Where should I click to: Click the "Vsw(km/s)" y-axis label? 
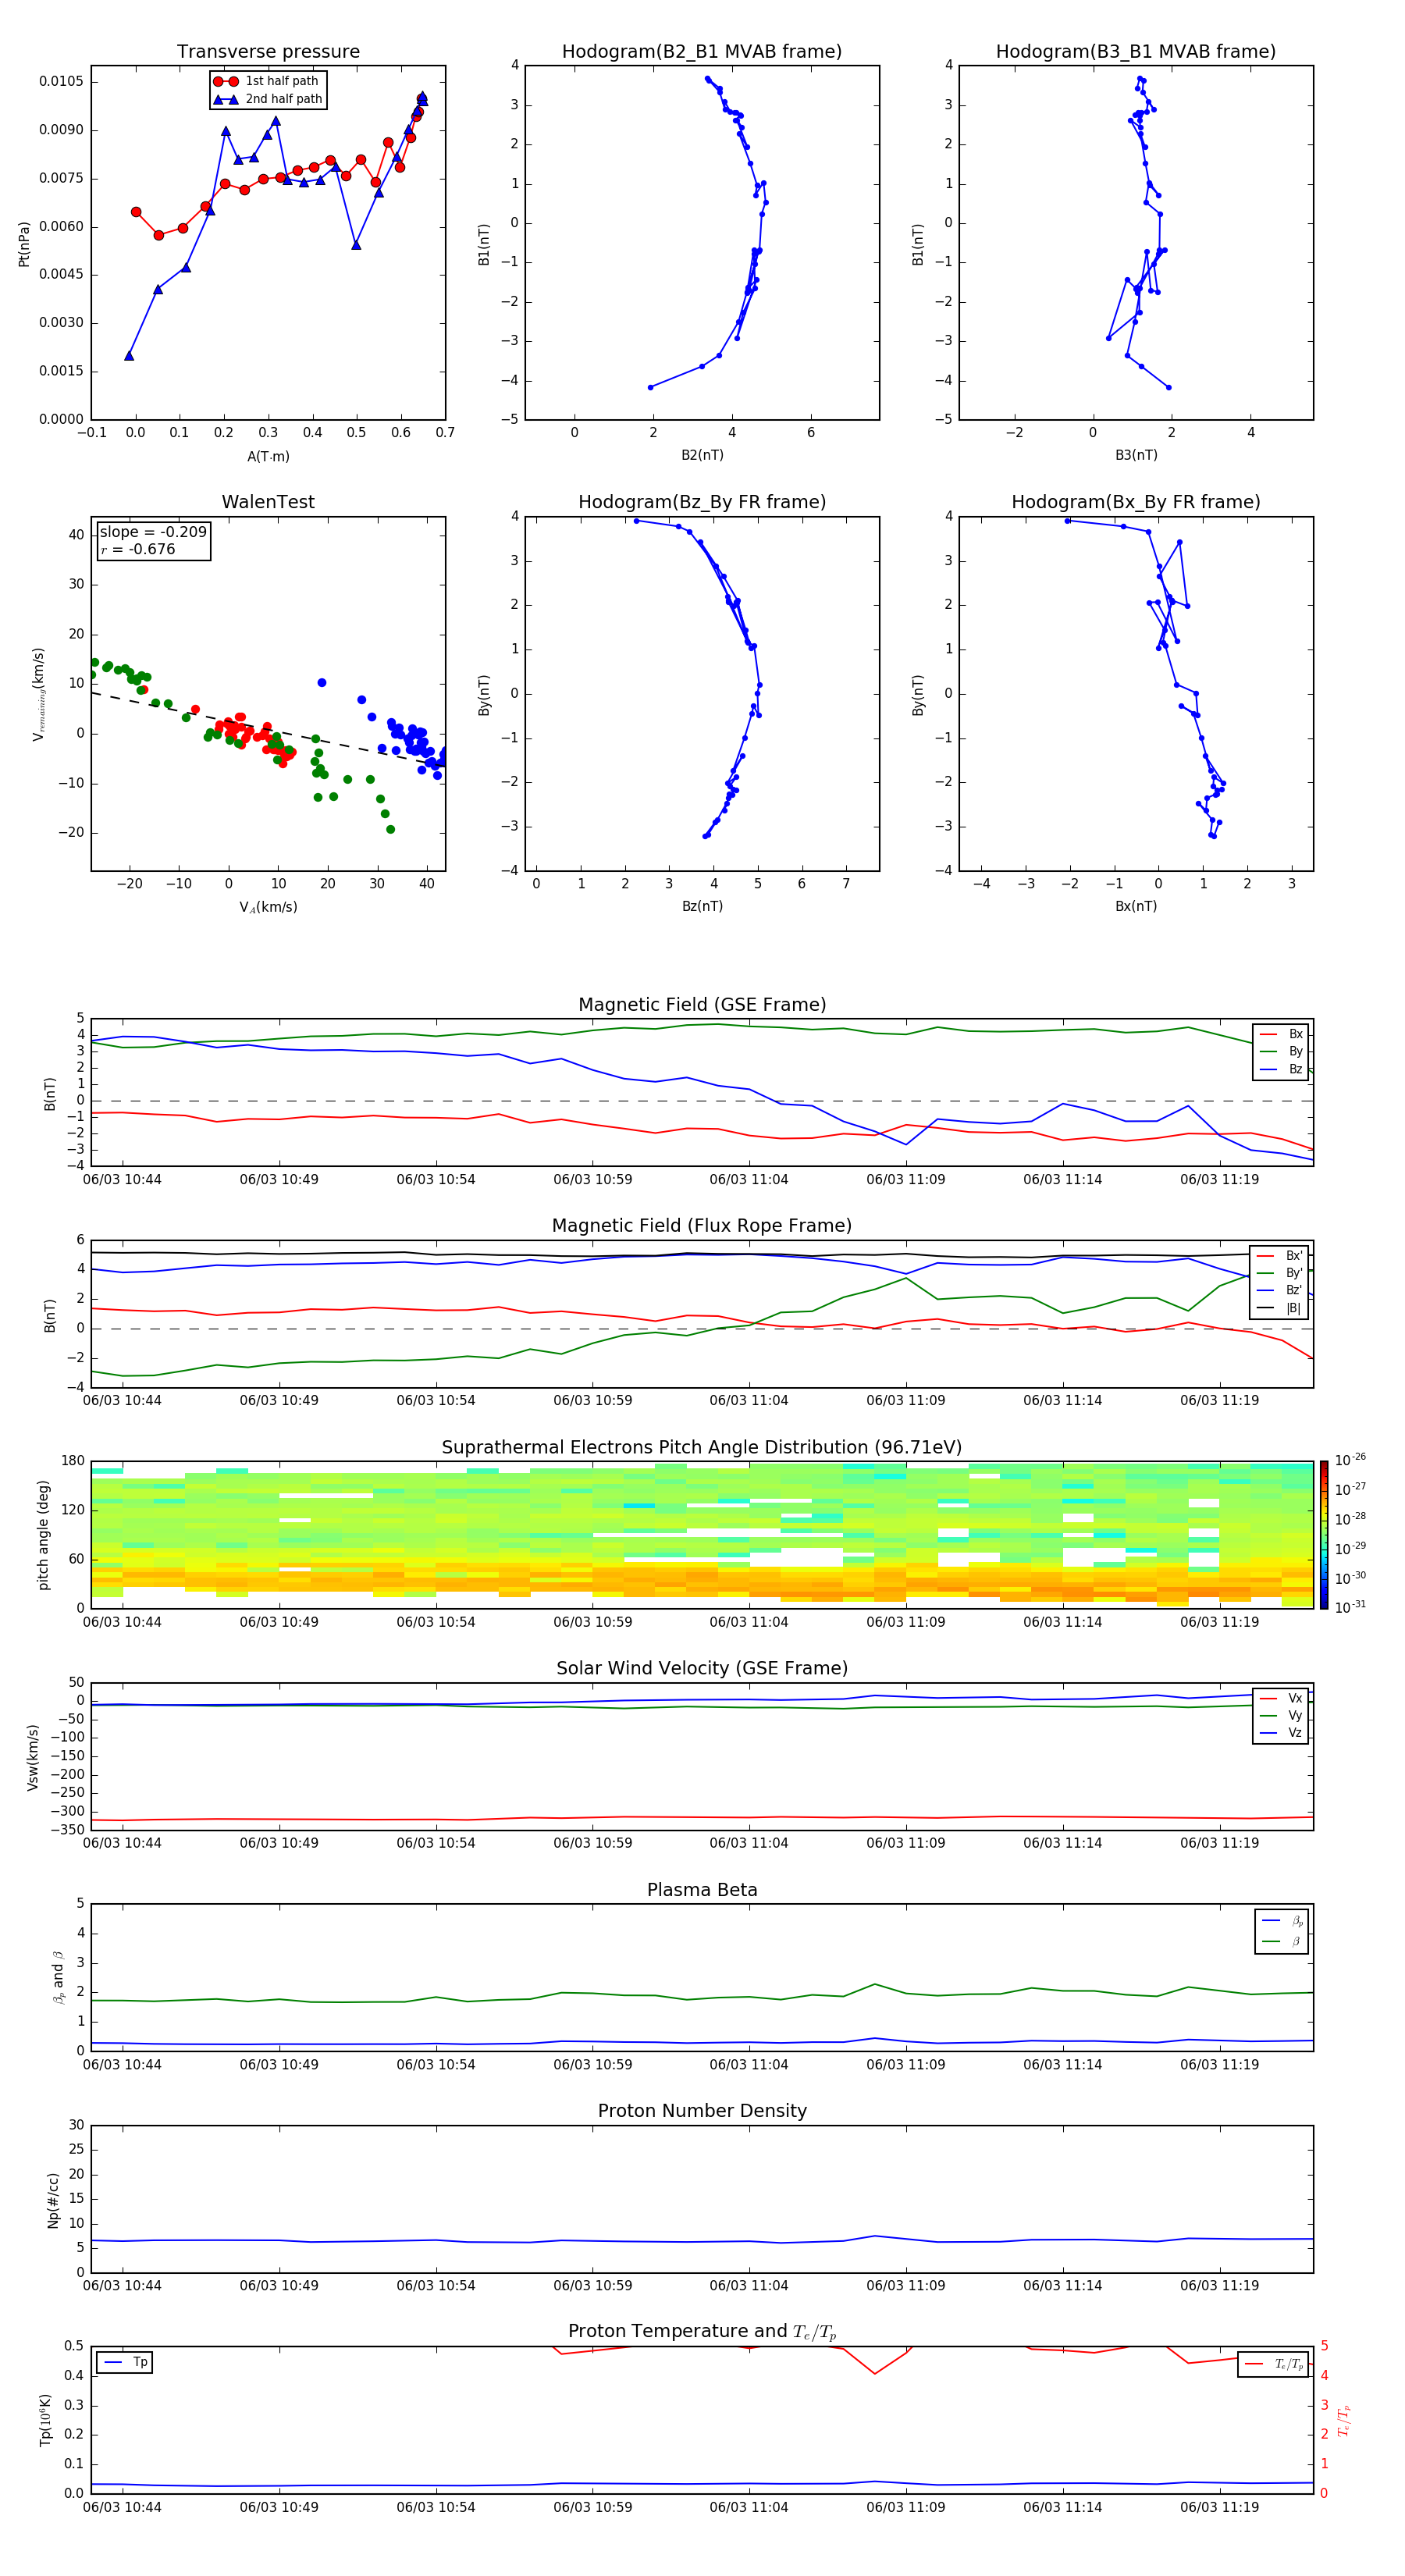pos(33,1757)
